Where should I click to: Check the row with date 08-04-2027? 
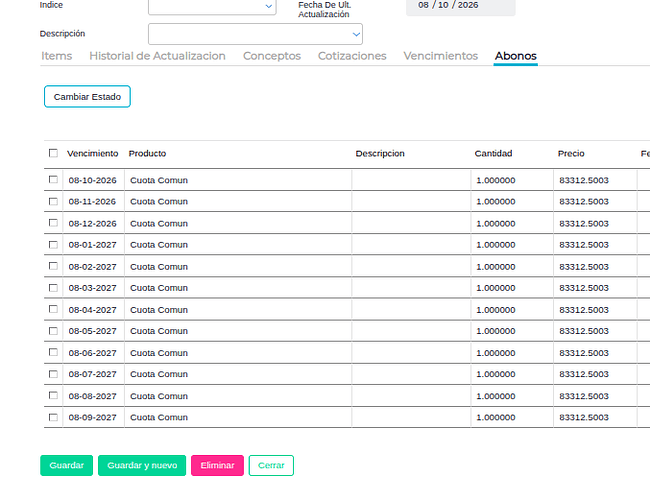(53, 309)
